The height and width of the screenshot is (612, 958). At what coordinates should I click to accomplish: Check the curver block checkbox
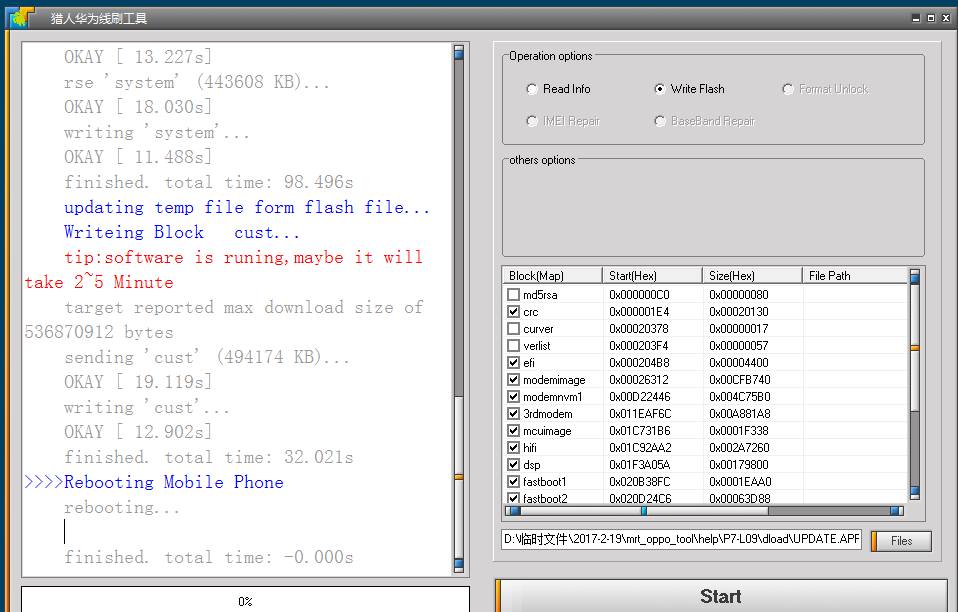pyautogui.click(x=514, y=329)
